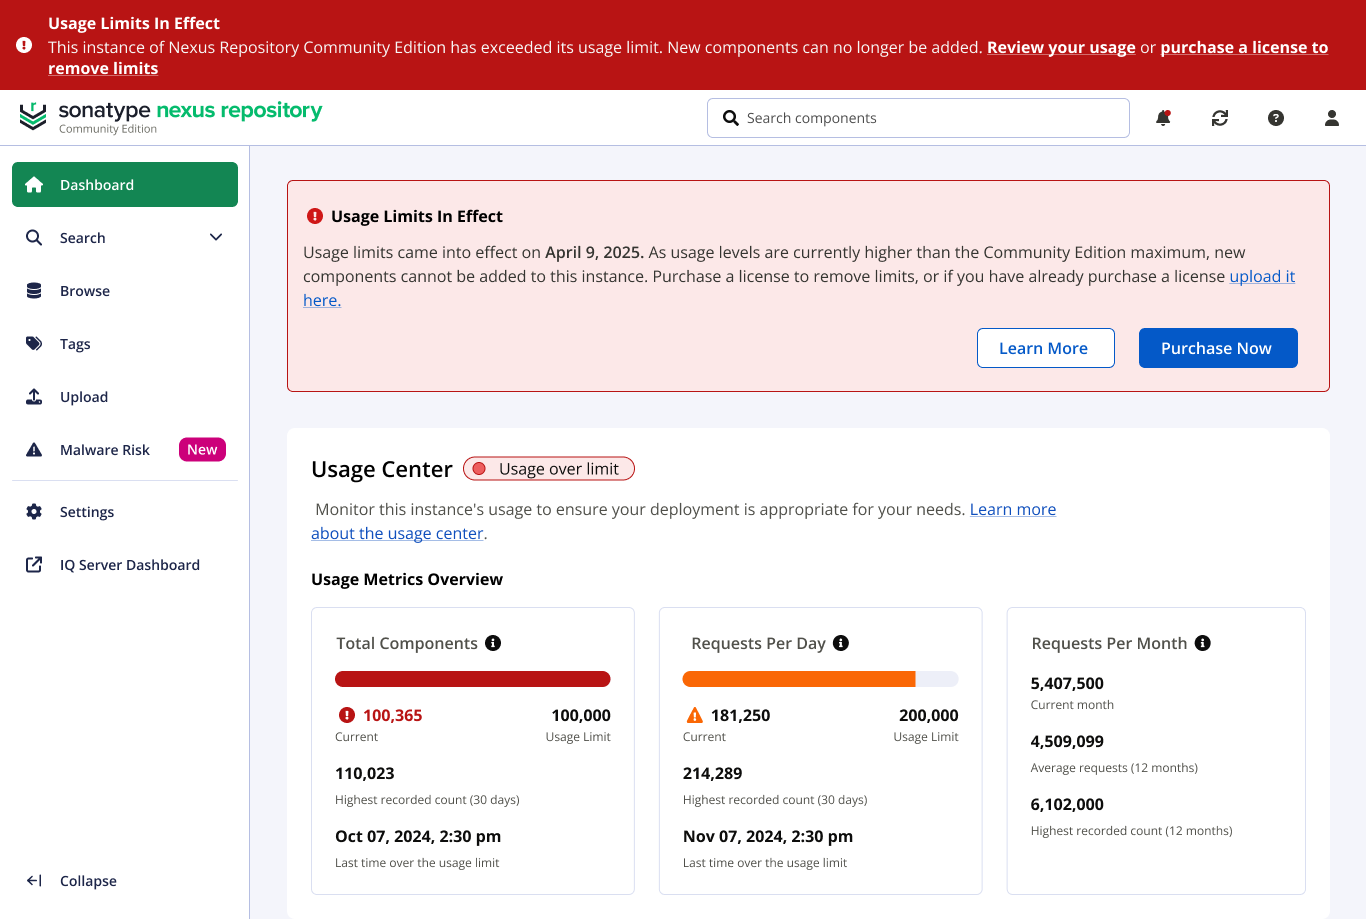1366x919 pixels.
Task: Open the Upload menu item
Action: coord(125,397)
